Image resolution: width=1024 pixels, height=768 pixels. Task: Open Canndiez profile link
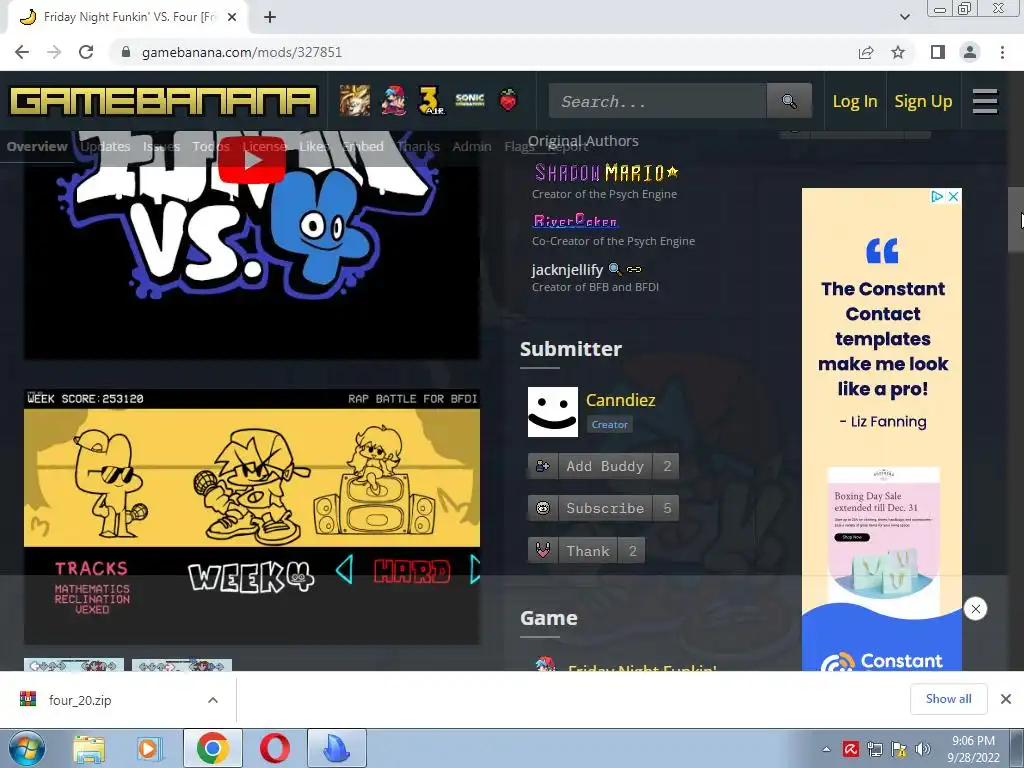(x=620, y=400)
